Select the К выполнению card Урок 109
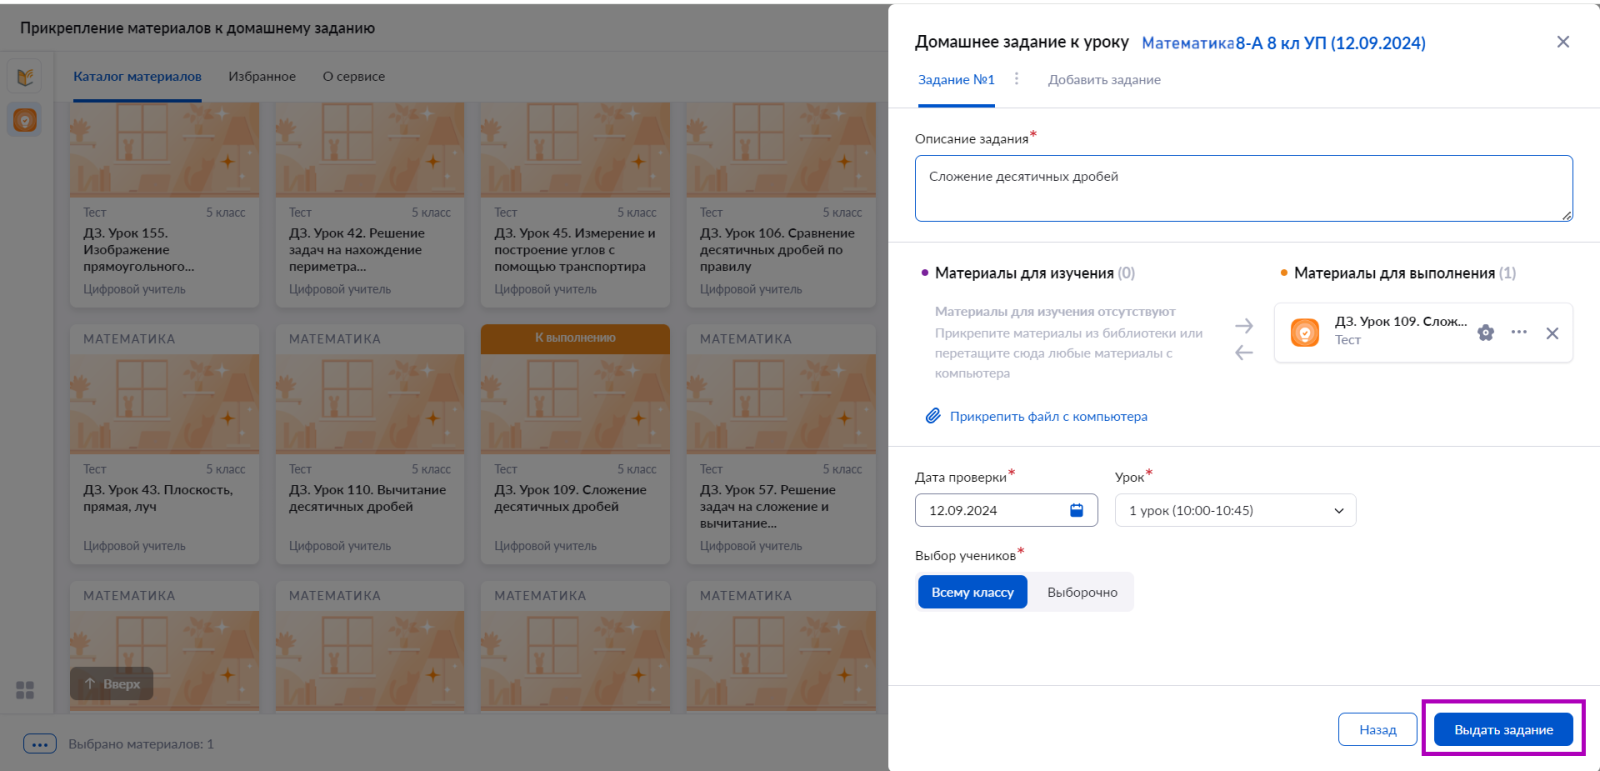Screen dimensions: 1600x771 (x=575, y=444)
